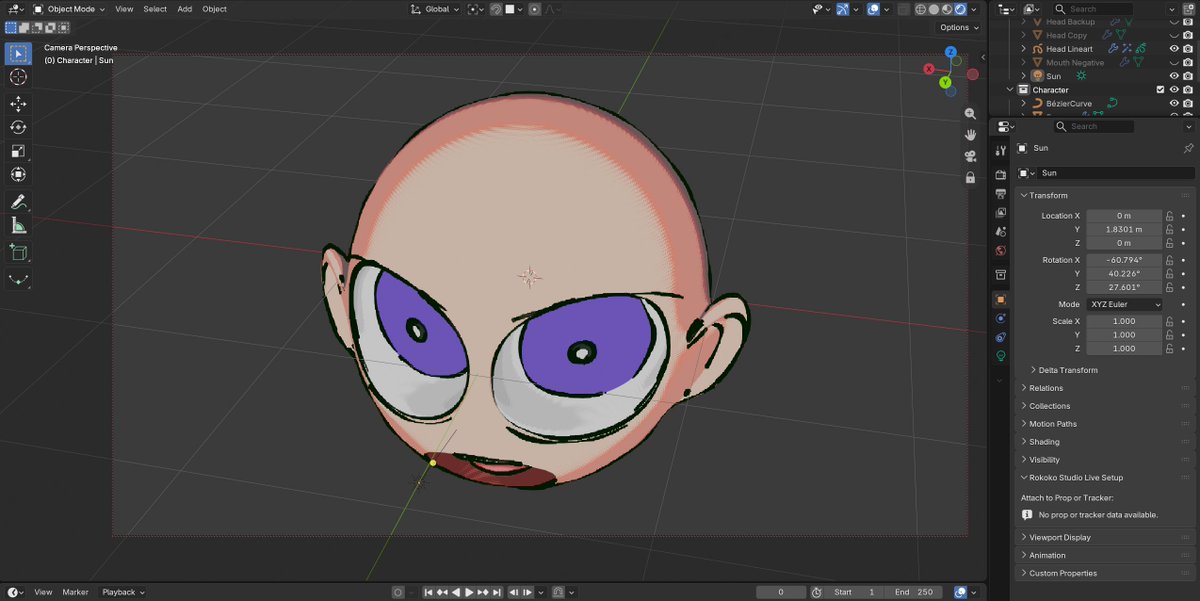Viewport: 1200px width, 601px height.
Task: Open the Object properties tab
Action: point(1000,299)
